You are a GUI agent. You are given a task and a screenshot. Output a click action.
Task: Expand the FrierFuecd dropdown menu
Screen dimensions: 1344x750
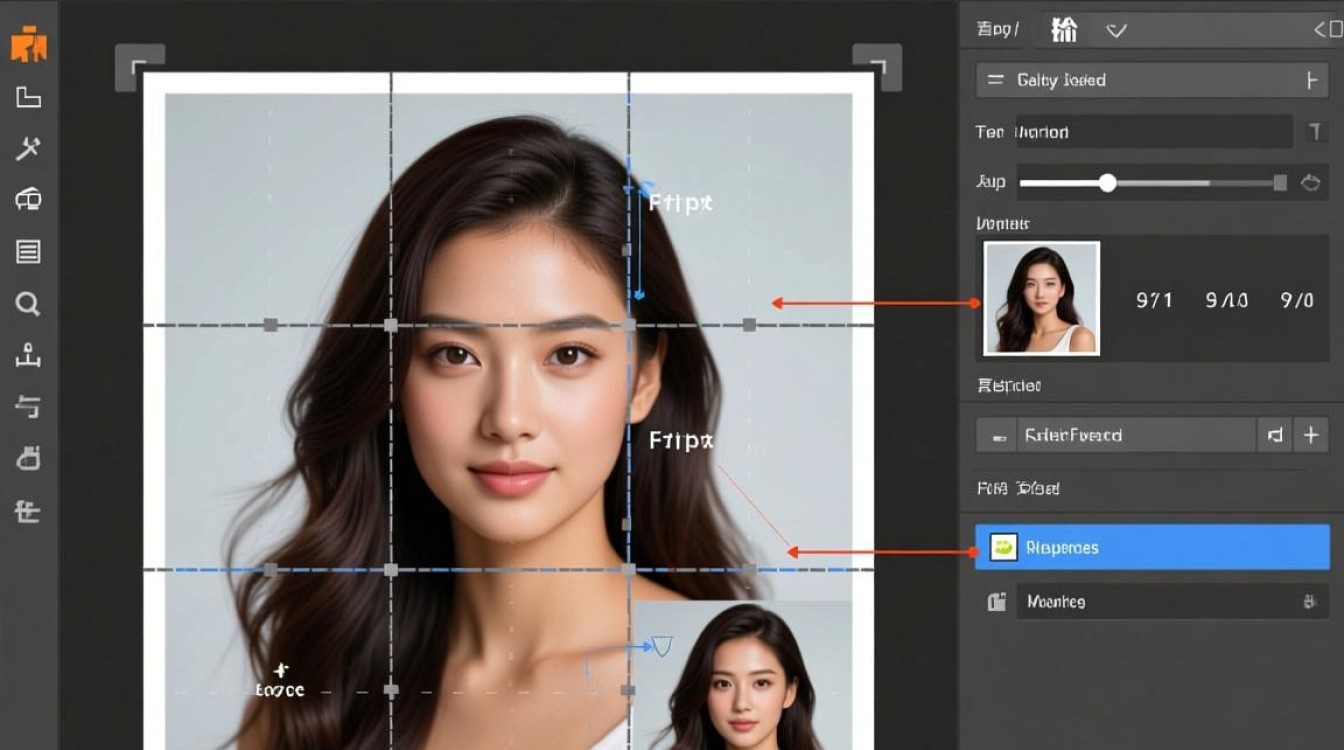[1274, 435]
